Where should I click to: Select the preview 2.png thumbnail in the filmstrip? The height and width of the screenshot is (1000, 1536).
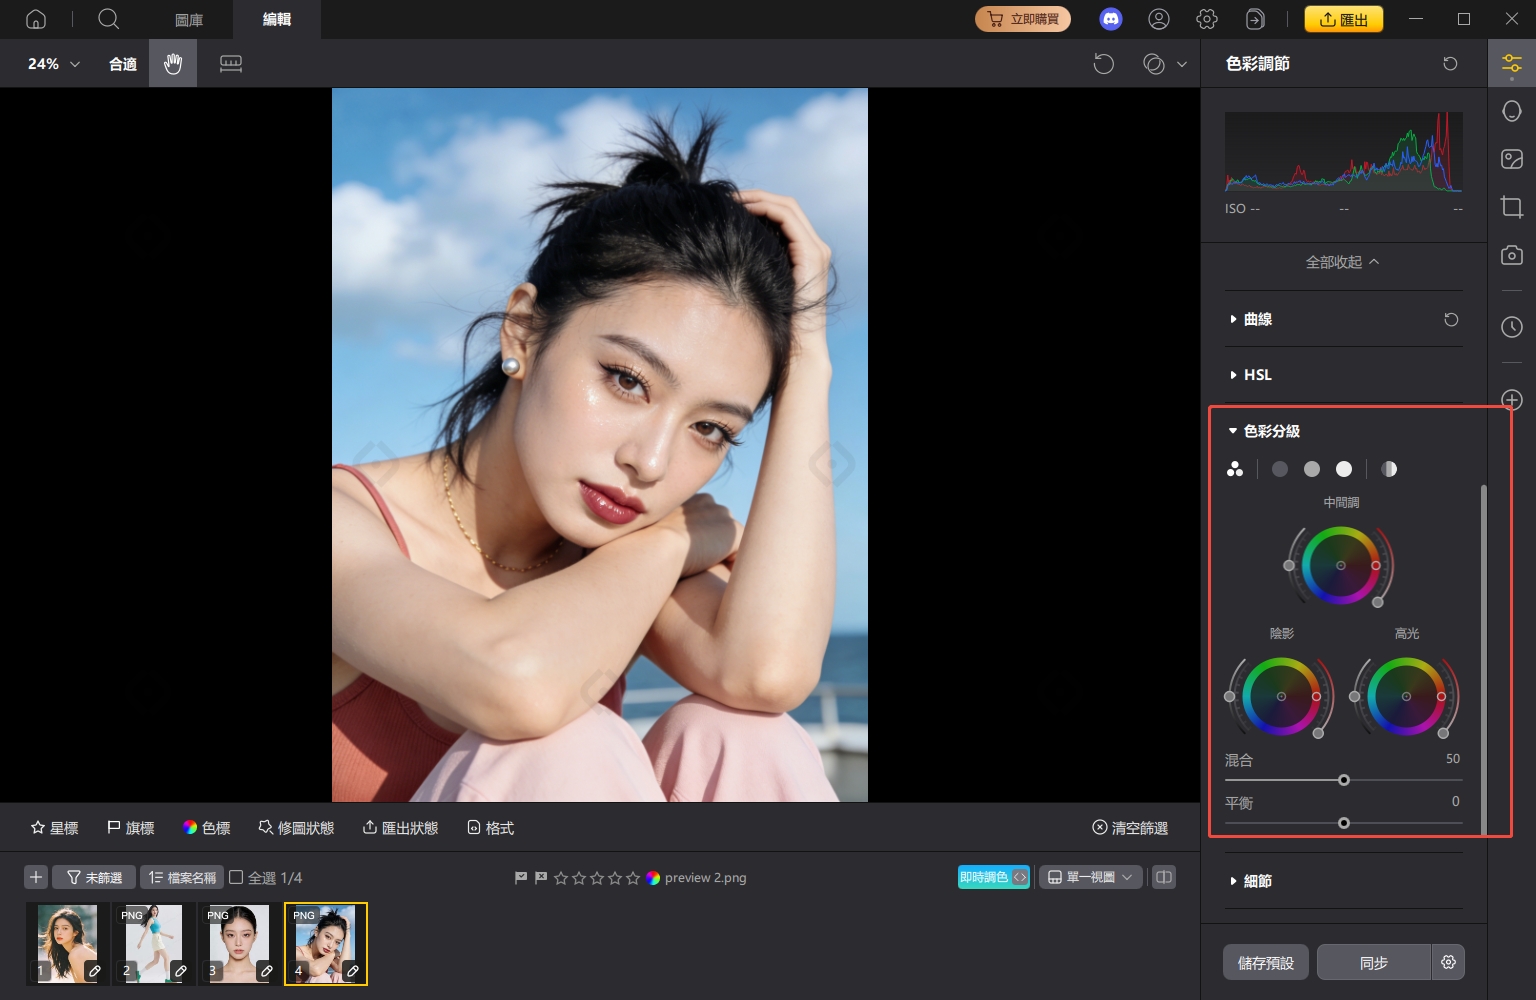tap(326, 941)
